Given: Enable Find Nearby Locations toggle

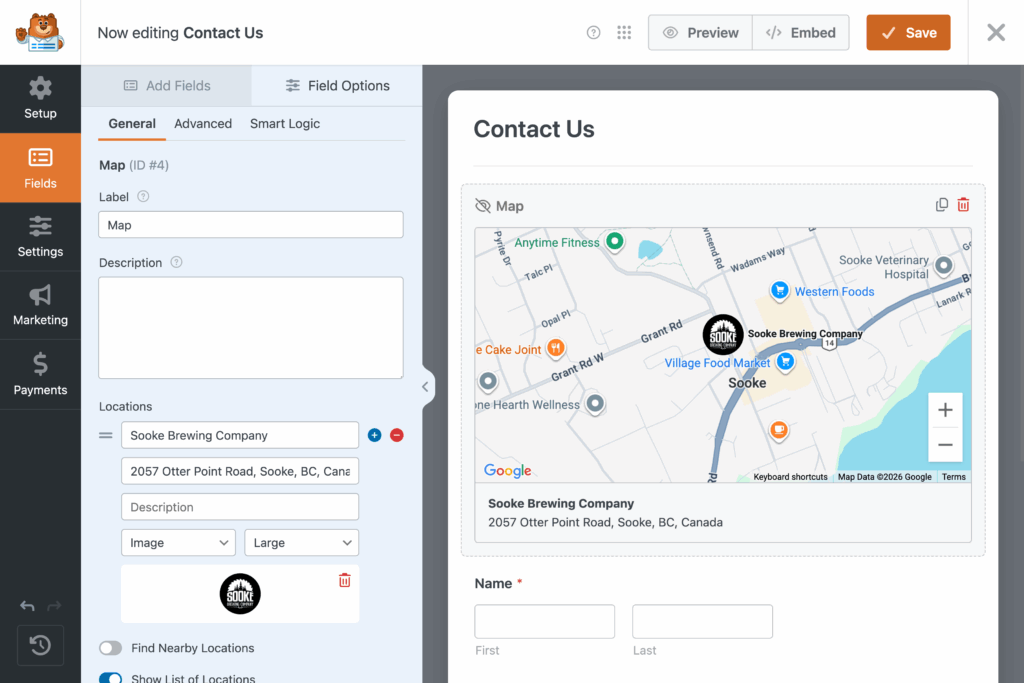Looking at the screenshot, I should tap(110, 648).
